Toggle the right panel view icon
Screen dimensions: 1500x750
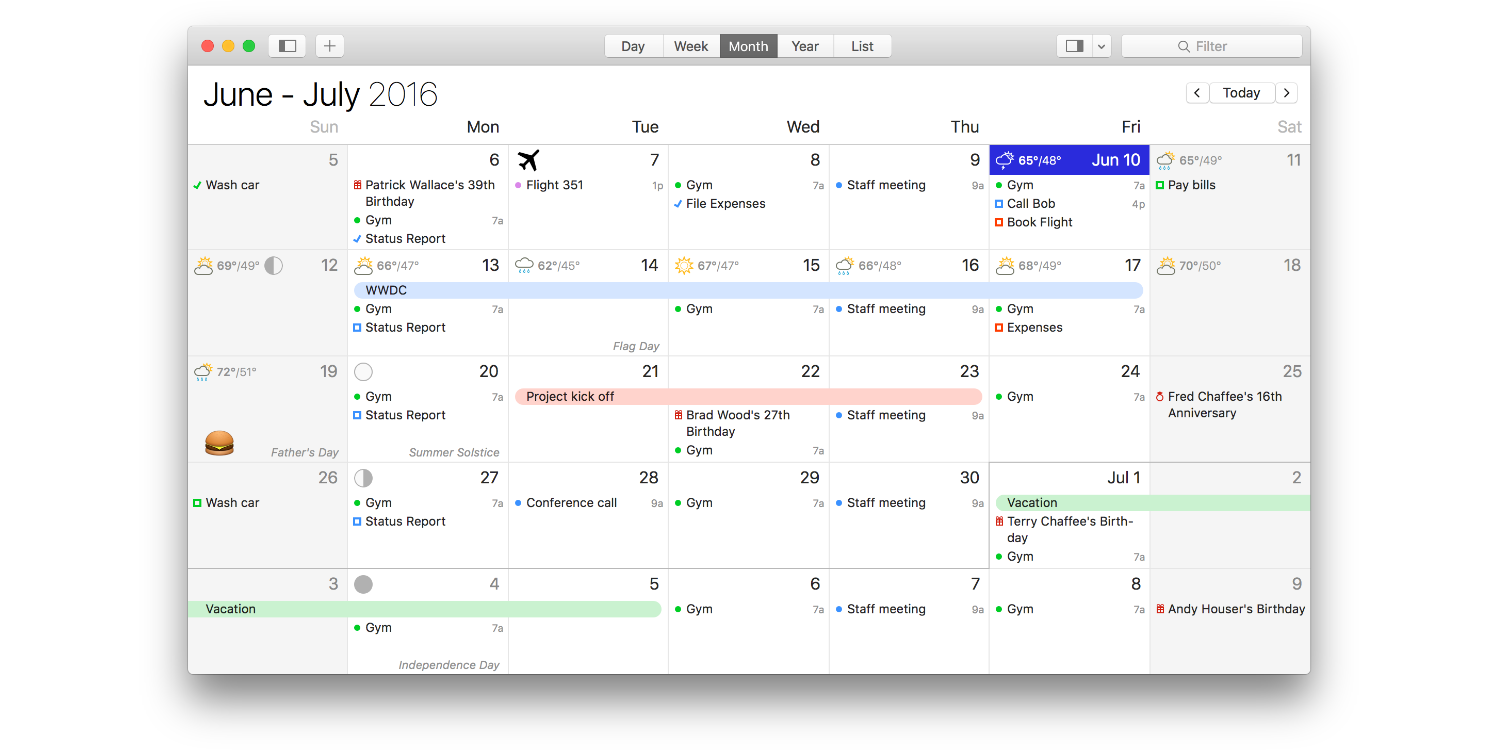click(x=1075, y=46)
